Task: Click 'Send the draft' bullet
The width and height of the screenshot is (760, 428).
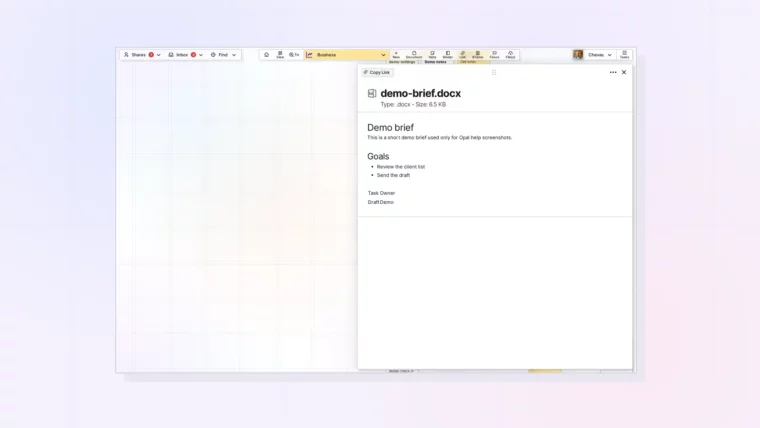Action: [x=393, y=175]
